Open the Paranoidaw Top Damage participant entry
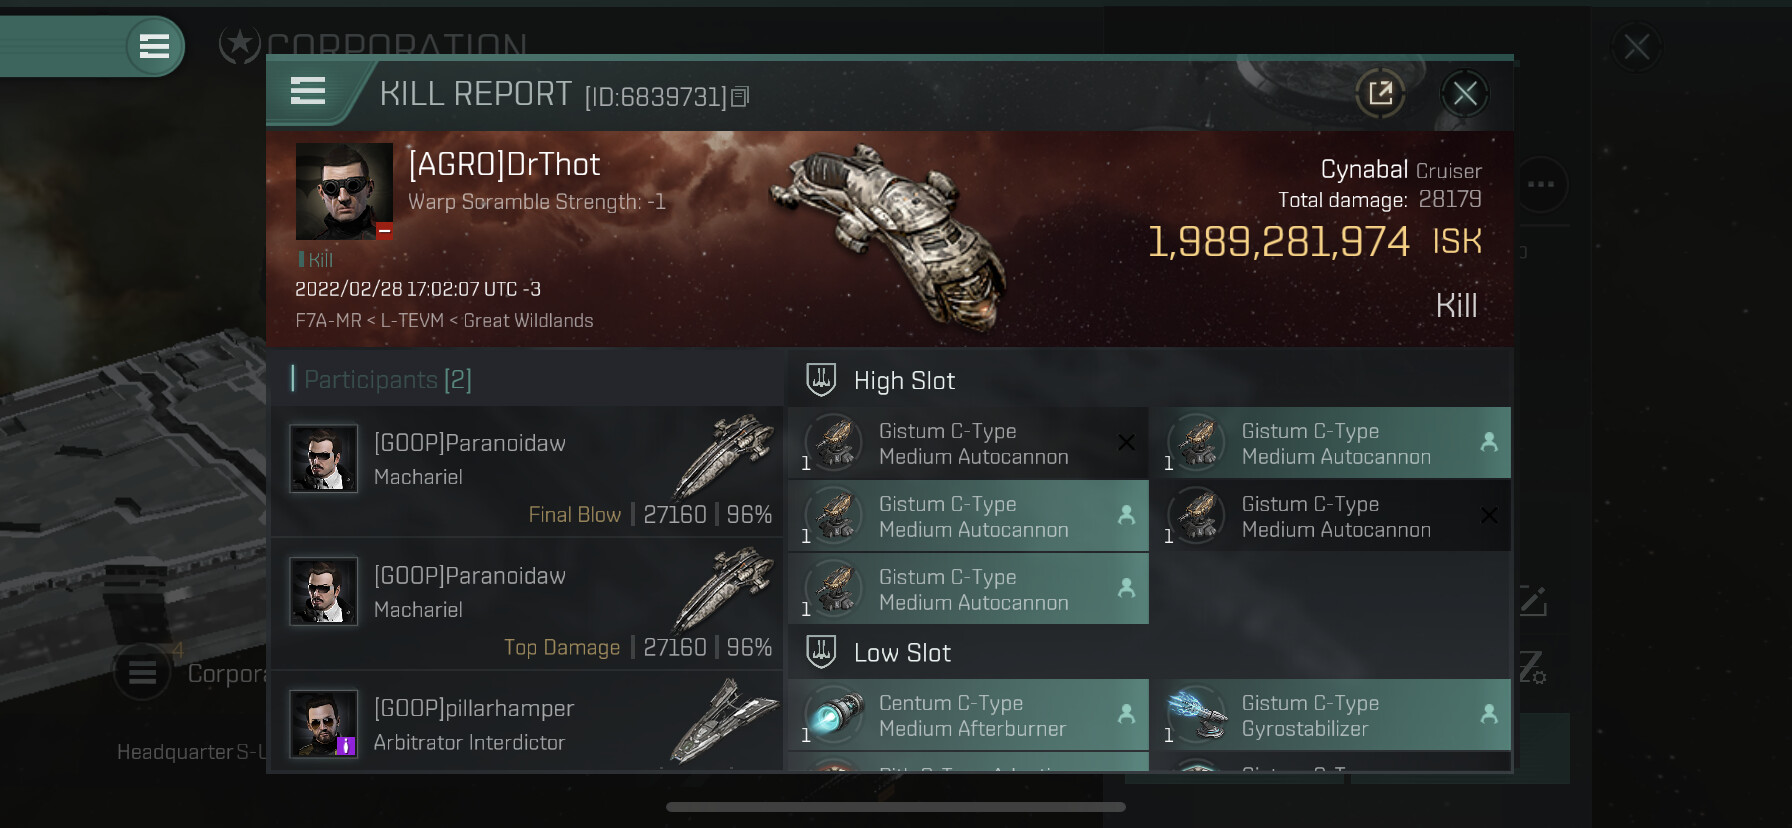The width and height of the screenshot is (1792, 828). [526, 604]
